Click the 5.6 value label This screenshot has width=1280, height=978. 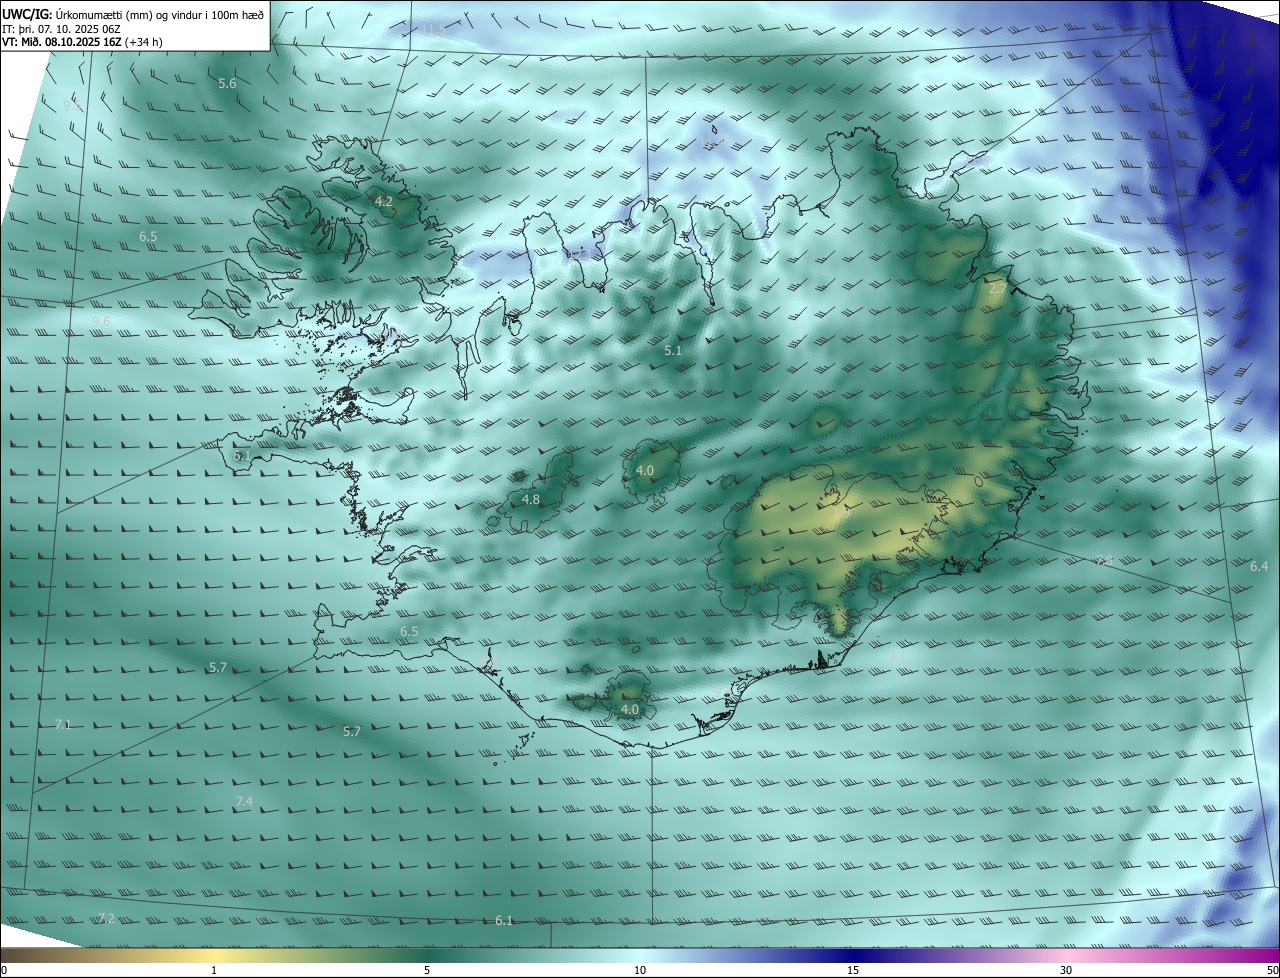(x=227, y=84)
